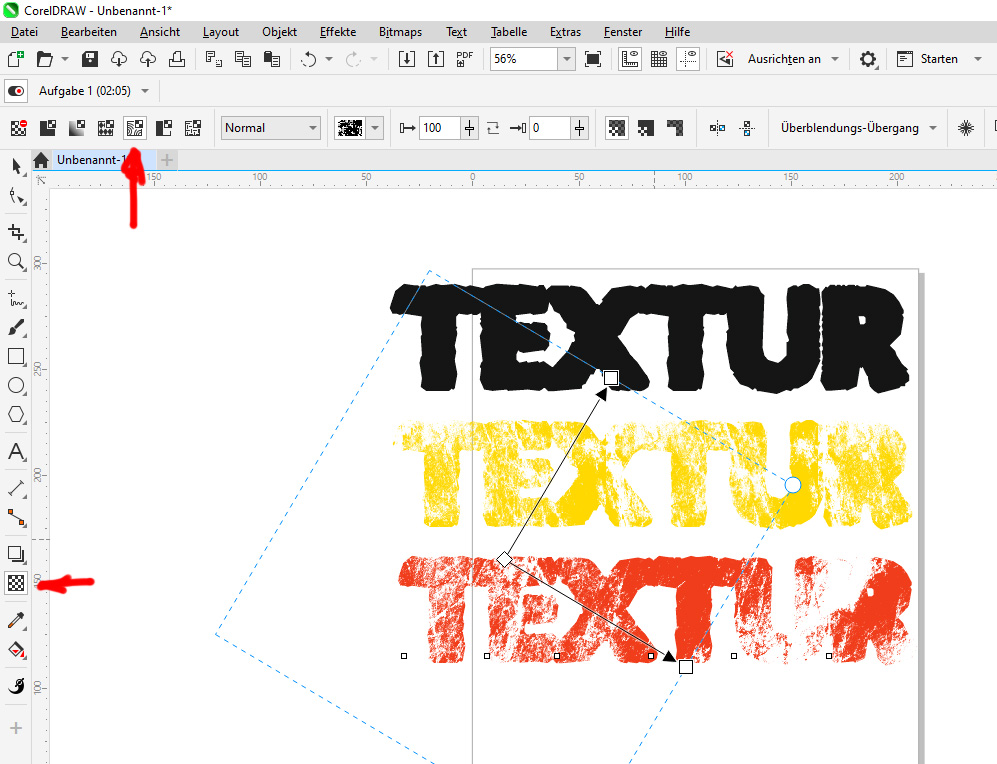Toggle the recording switch beside Aufgabe 1
997x764 pixels.
(x=17, y=91)
